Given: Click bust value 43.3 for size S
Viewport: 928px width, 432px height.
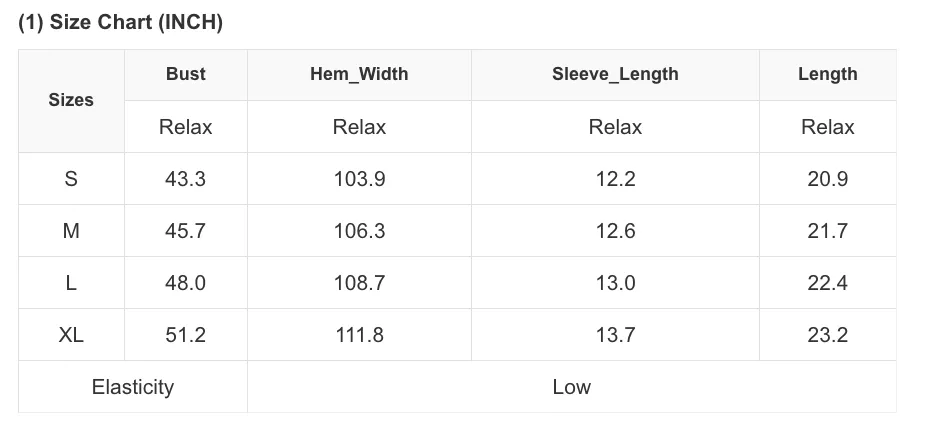Looking at the screenshot, I should 186,178.
